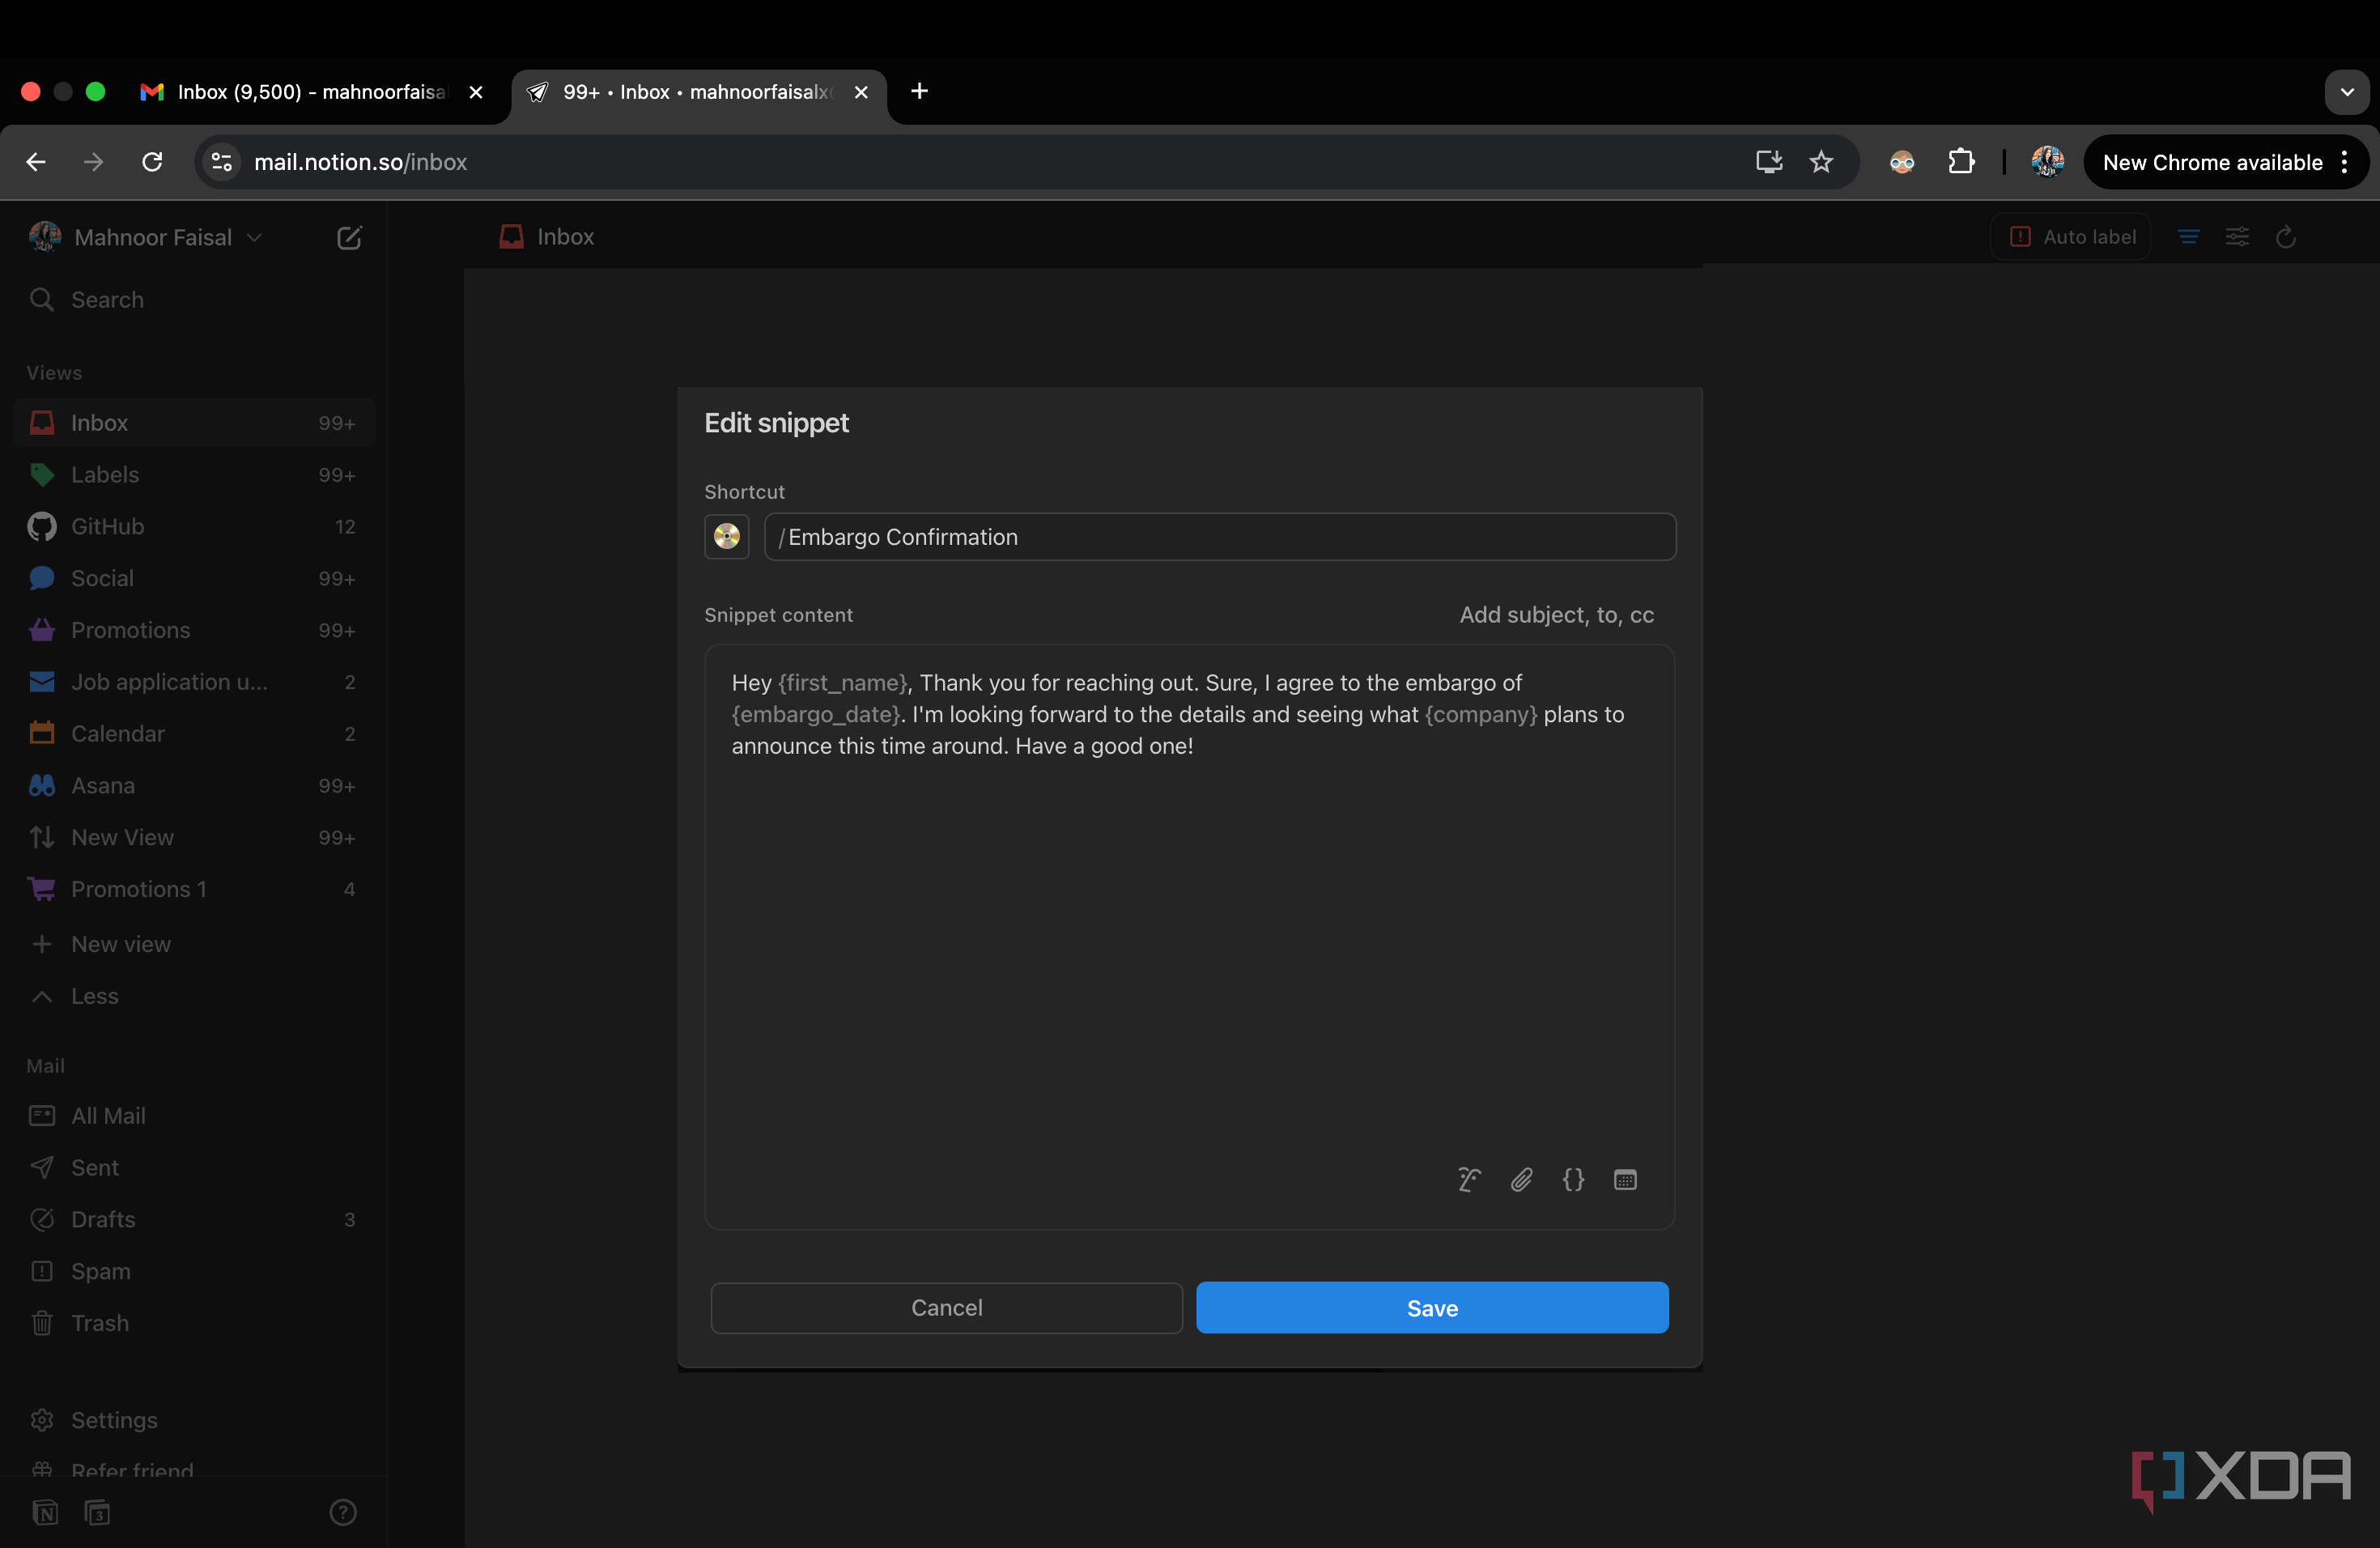Open the Spam folder
This screenshot has height=1548, width=2380.
194,1272
